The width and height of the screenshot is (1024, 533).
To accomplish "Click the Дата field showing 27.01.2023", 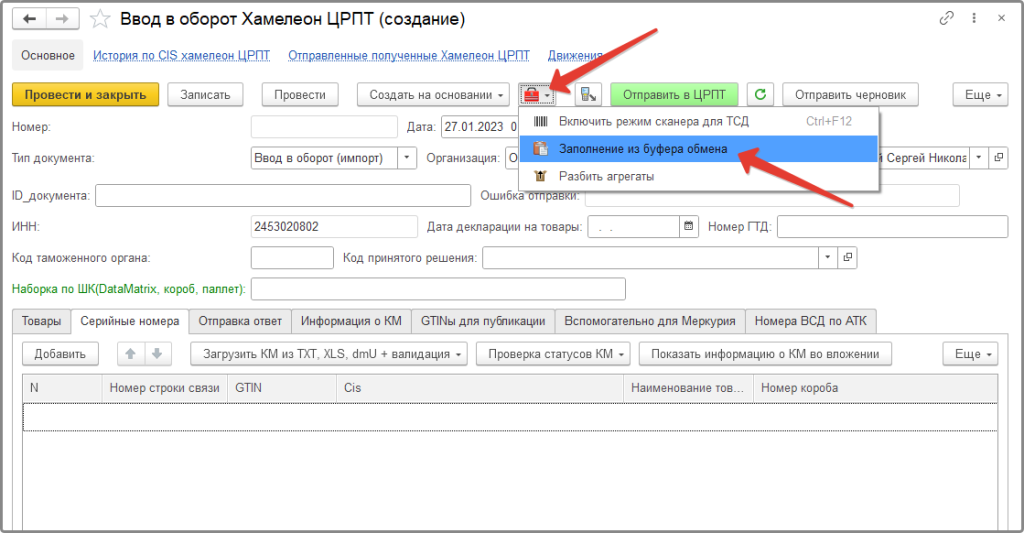I will [x=479, y=127].
